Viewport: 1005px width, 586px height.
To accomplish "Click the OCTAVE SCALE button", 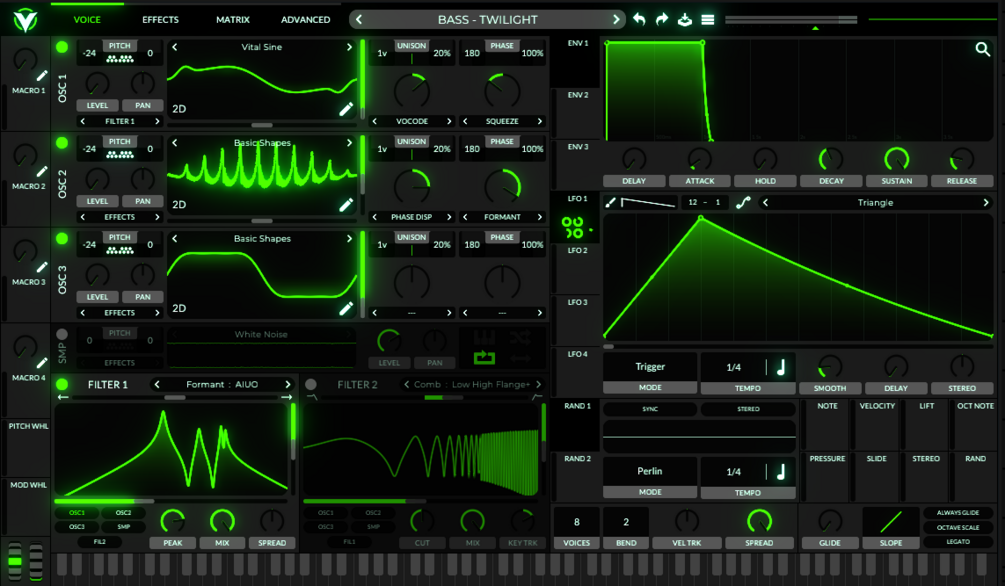I will tap(958, 528).
